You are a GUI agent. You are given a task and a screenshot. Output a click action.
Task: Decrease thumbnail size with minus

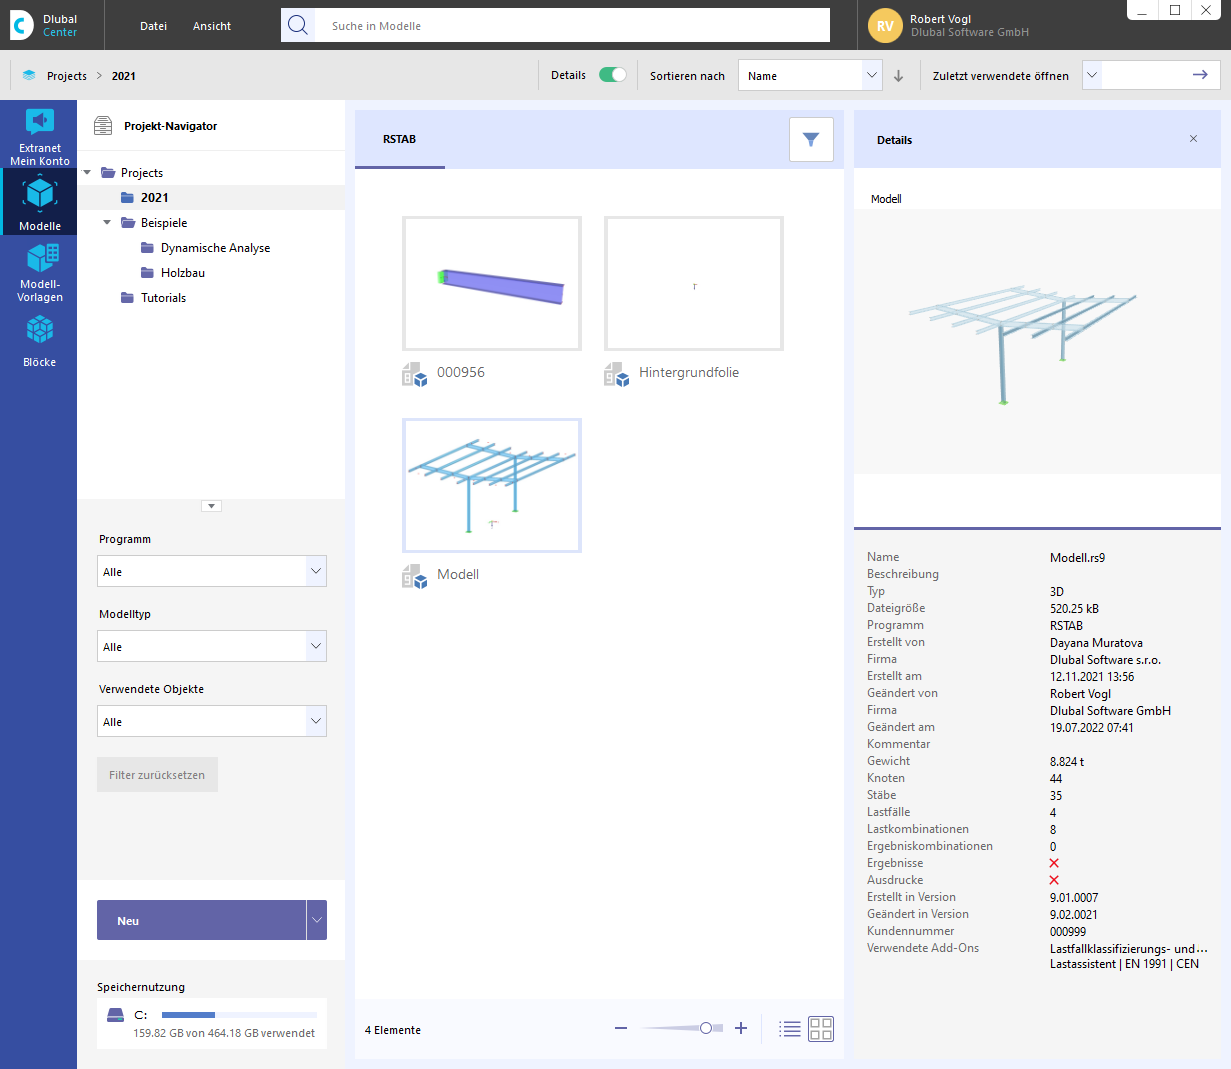click(x=621, y=1028)
